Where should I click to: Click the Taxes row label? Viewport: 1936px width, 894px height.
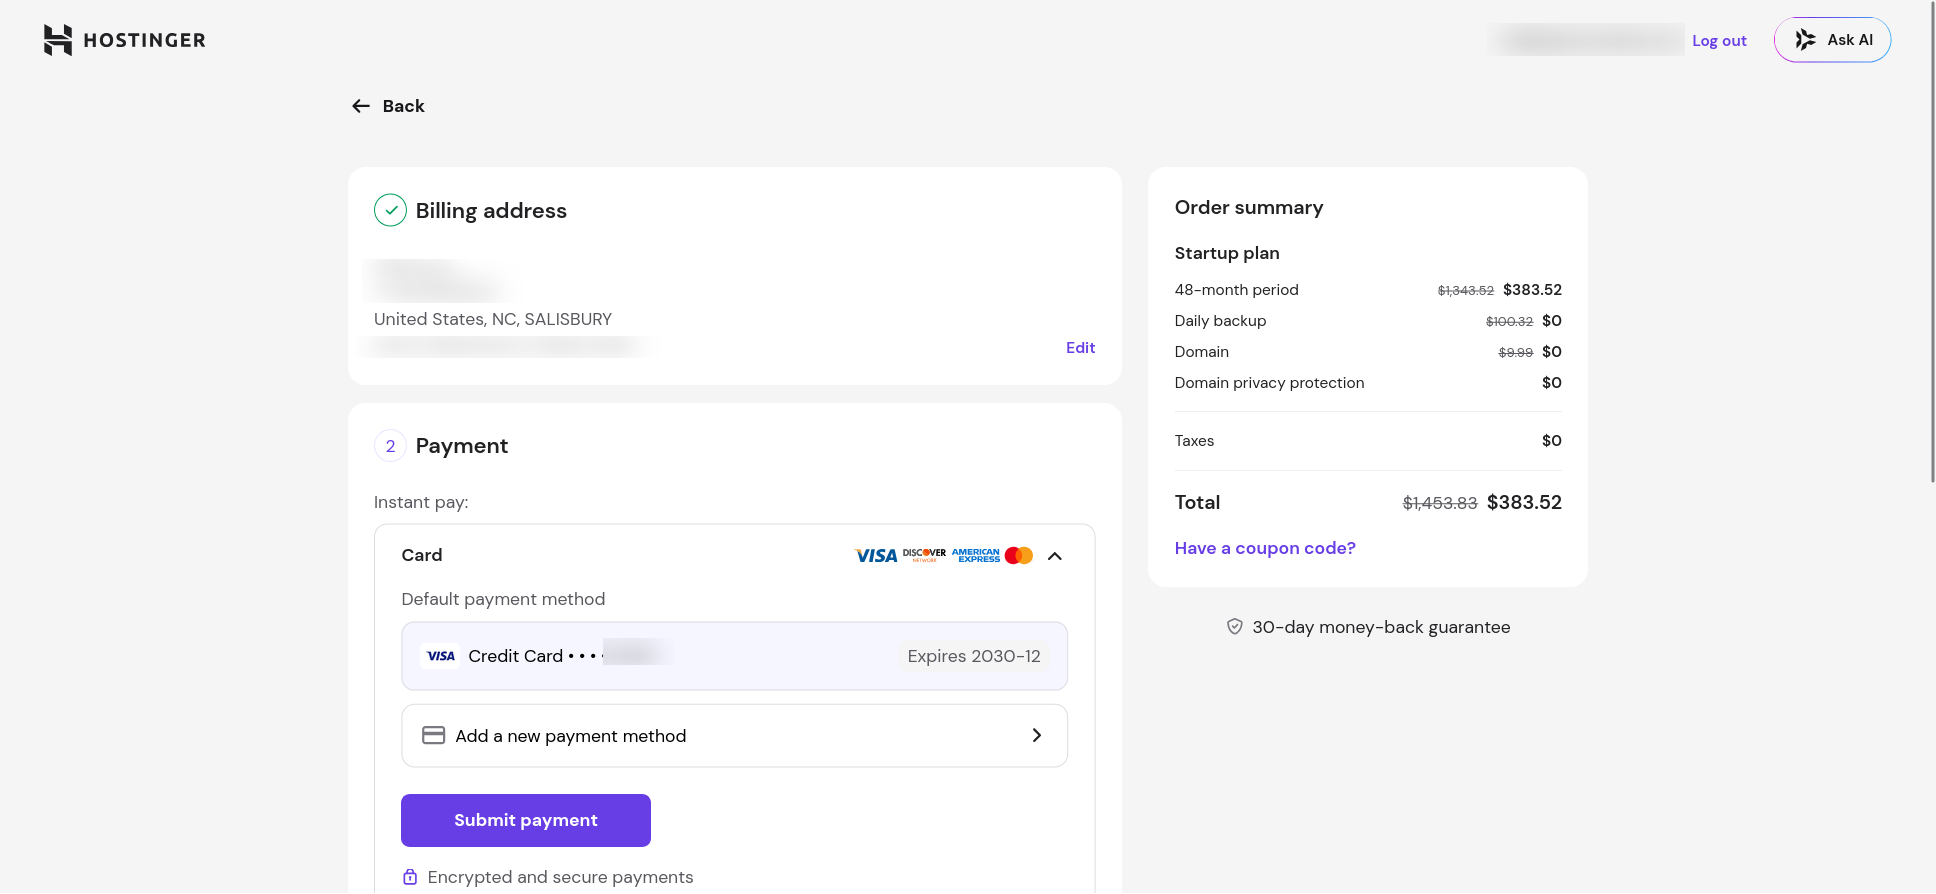coord(1194,441)
